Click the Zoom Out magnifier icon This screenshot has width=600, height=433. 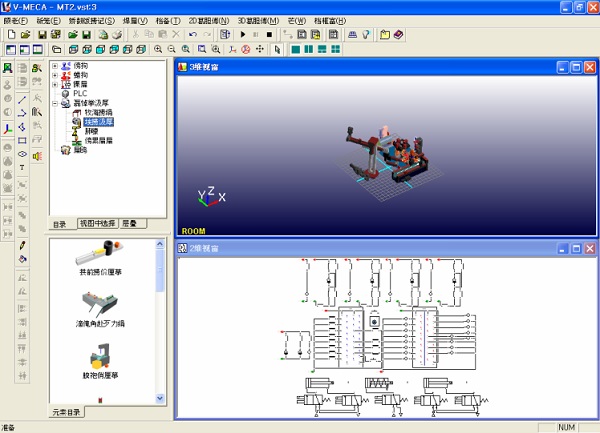[x=172, y=49]
